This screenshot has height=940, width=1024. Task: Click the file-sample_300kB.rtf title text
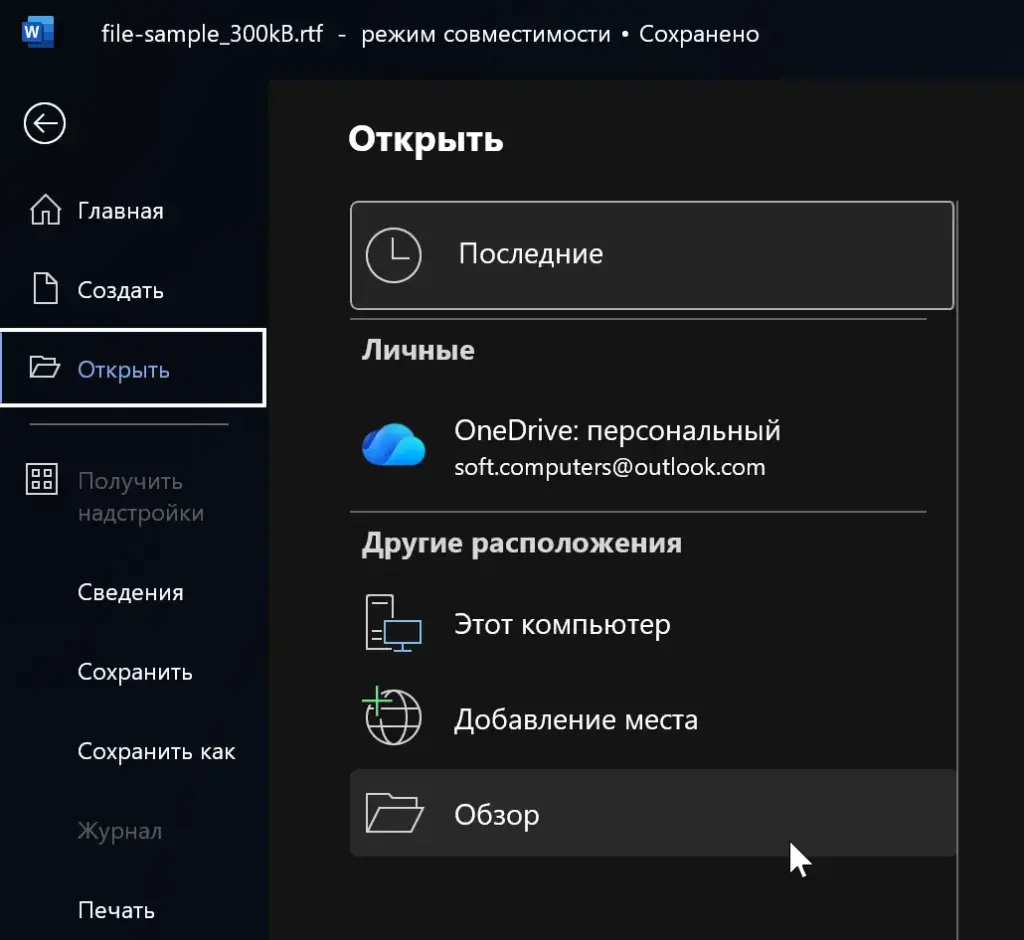(212, 33)
